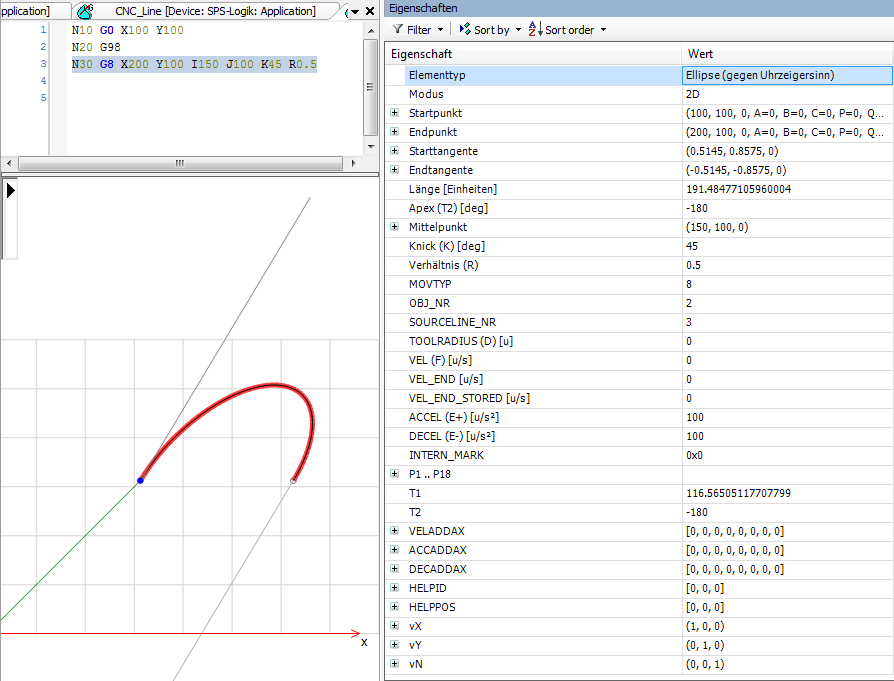Click the horizontal scroll right arrow
894x681 pixels.
pos(353,164)
